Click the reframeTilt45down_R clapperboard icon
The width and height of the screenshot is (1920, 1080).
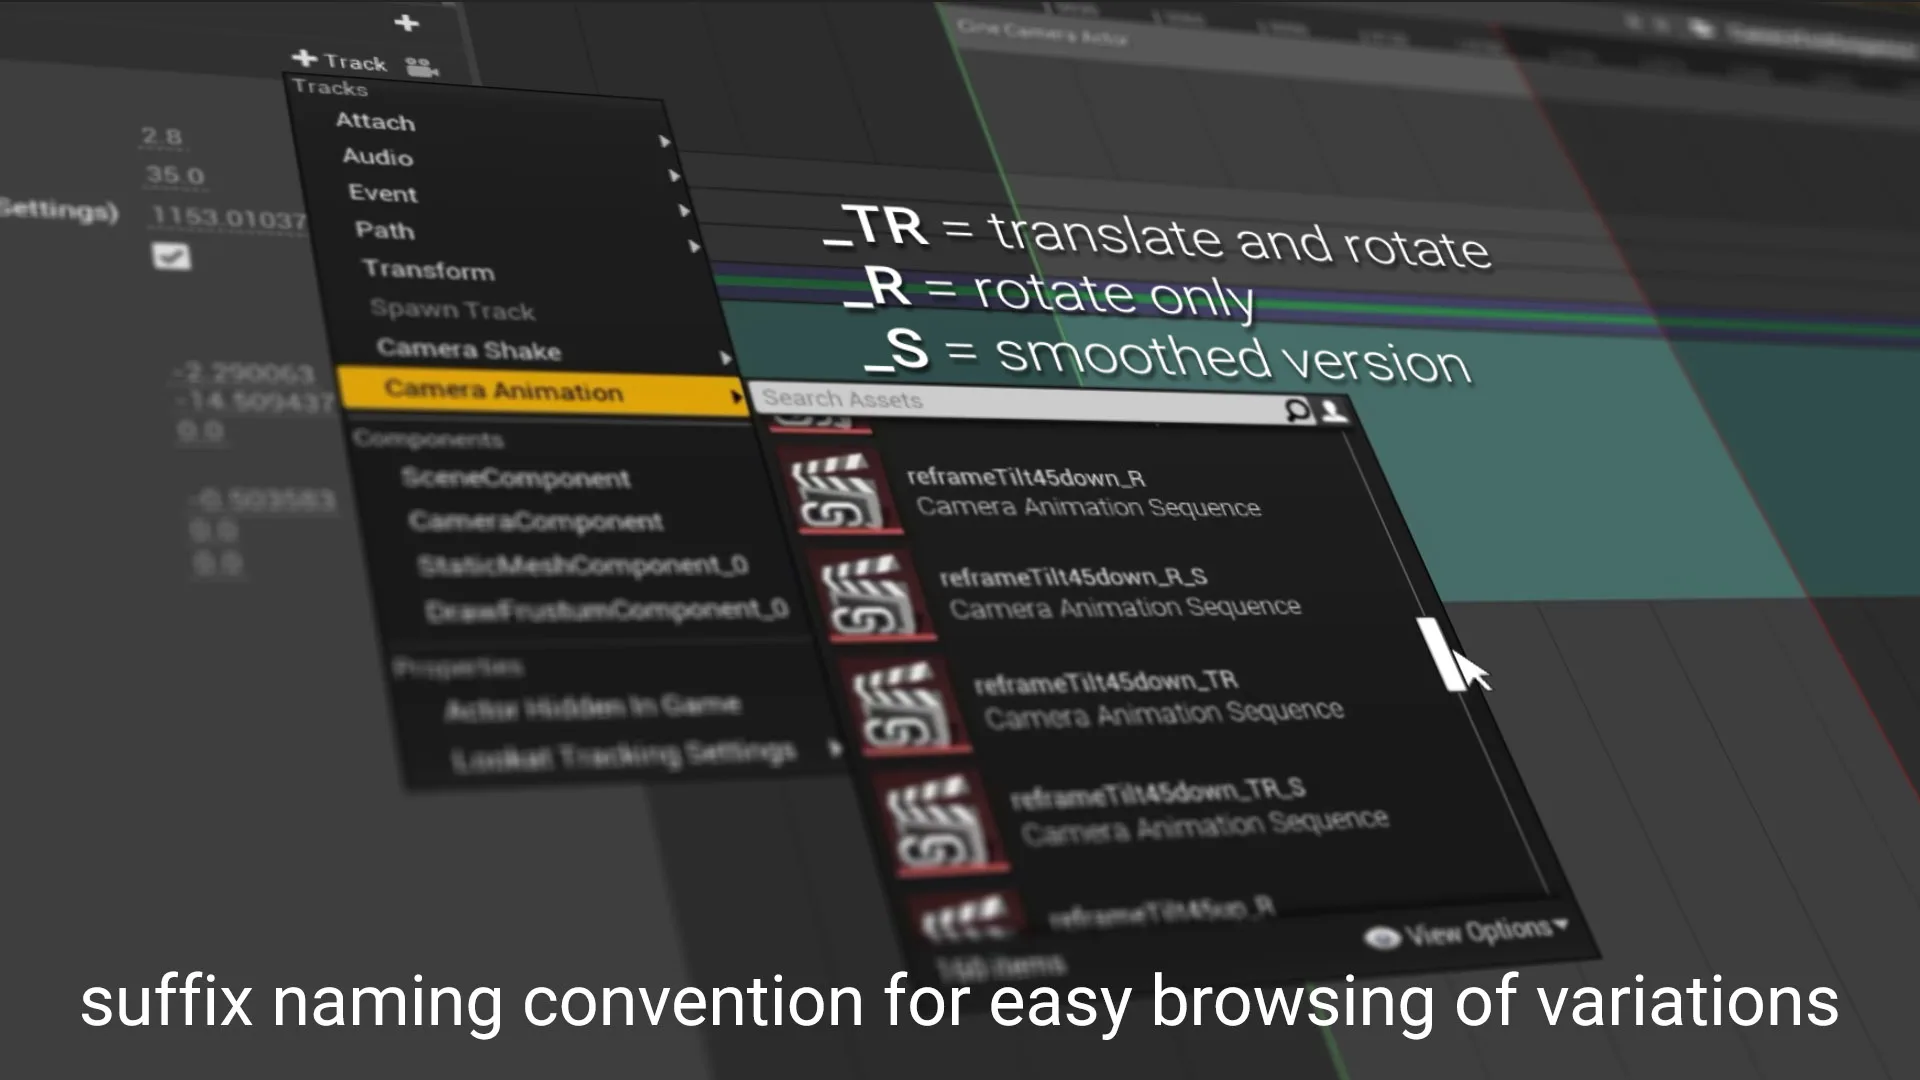[x=838, y=492]
